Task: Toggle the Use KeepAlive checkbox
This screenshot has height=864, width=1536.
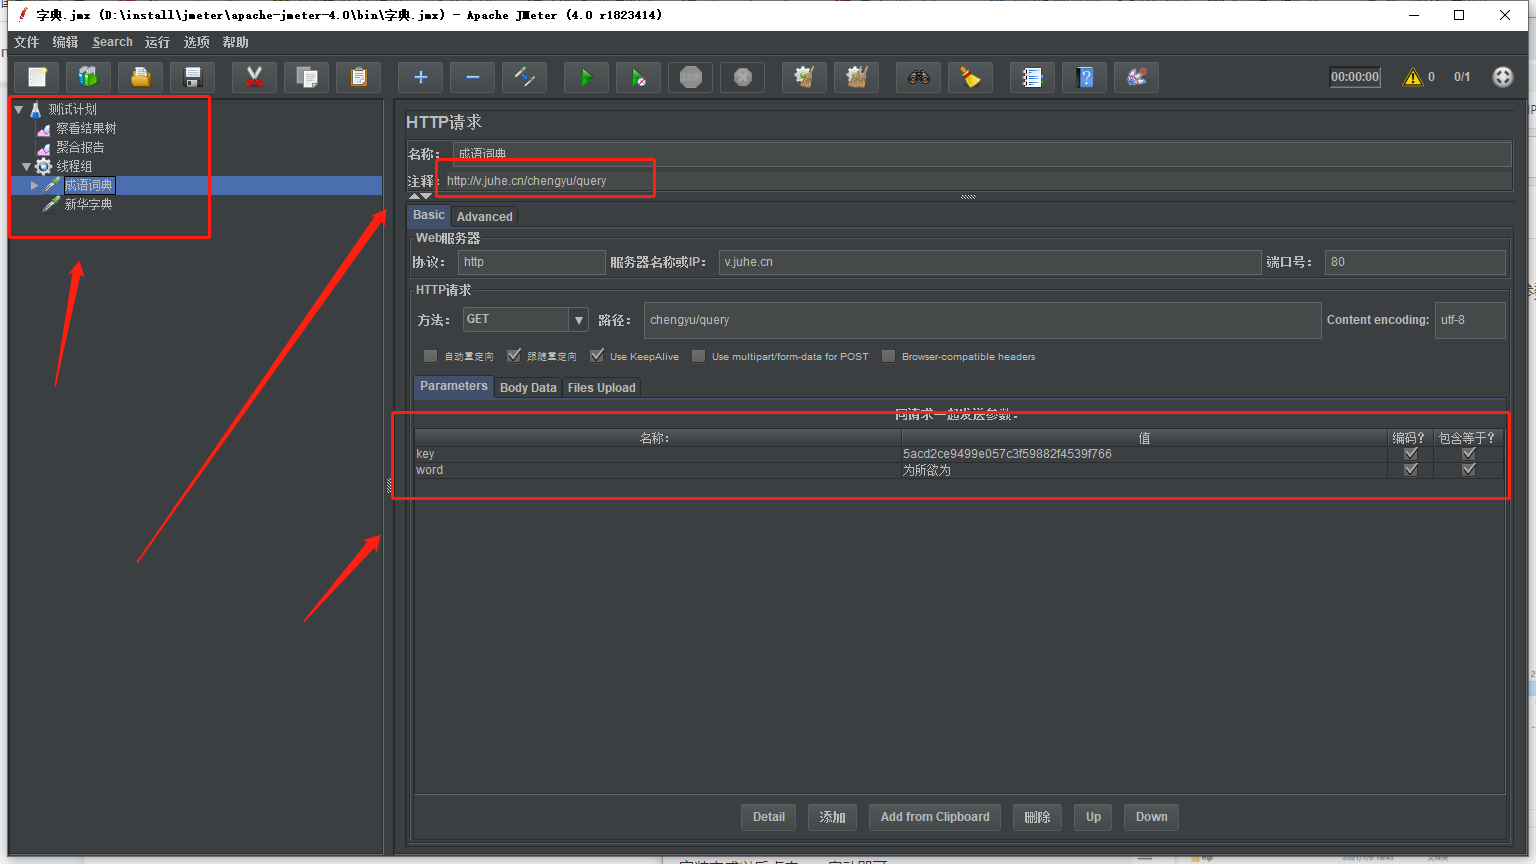Action: pos(597,356)
